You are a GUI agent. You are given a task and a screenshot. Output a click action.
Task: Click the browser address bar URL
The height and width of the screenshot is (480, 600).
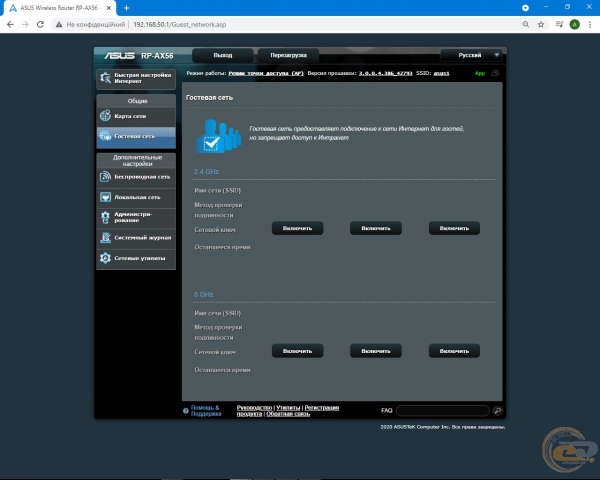point(179,24)
